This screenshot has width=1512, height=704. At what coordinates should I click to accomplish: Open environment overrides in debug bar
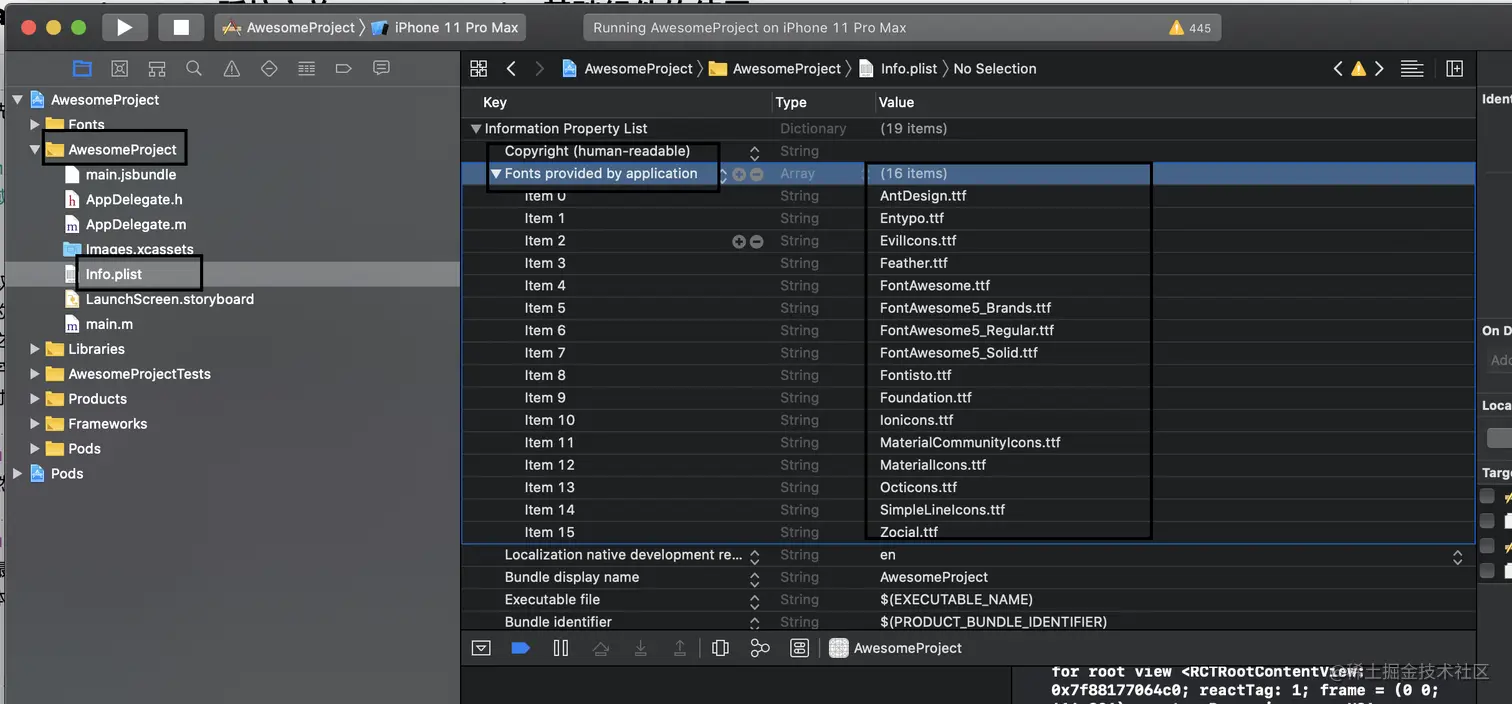coord(799,648)
